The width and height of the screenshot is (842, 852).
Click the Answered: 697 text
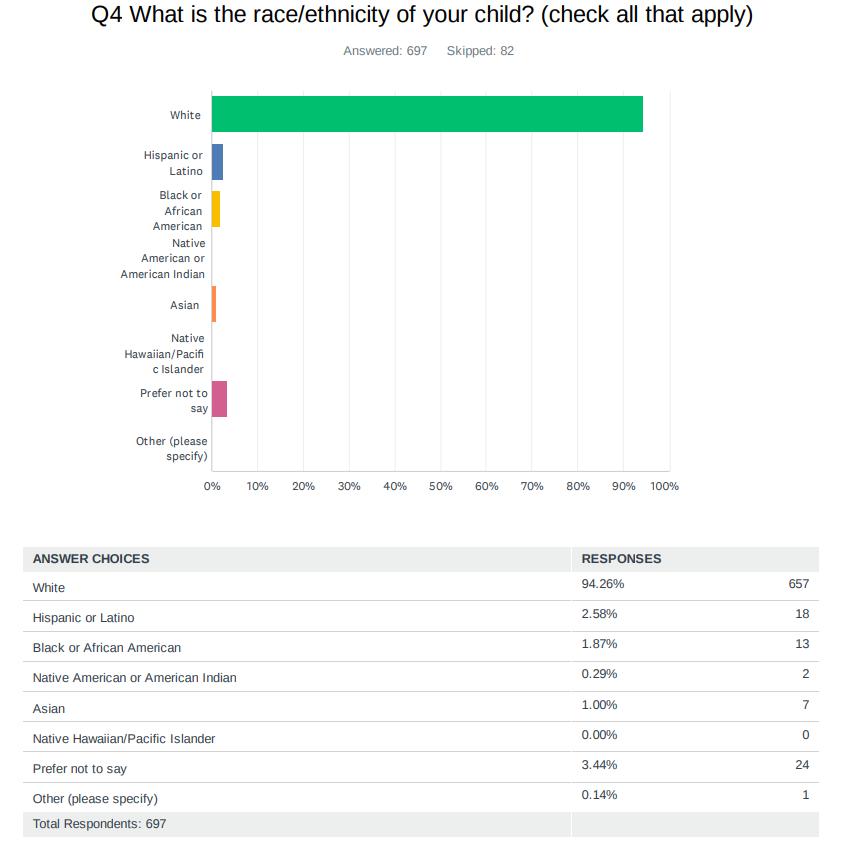click(385, 51)
